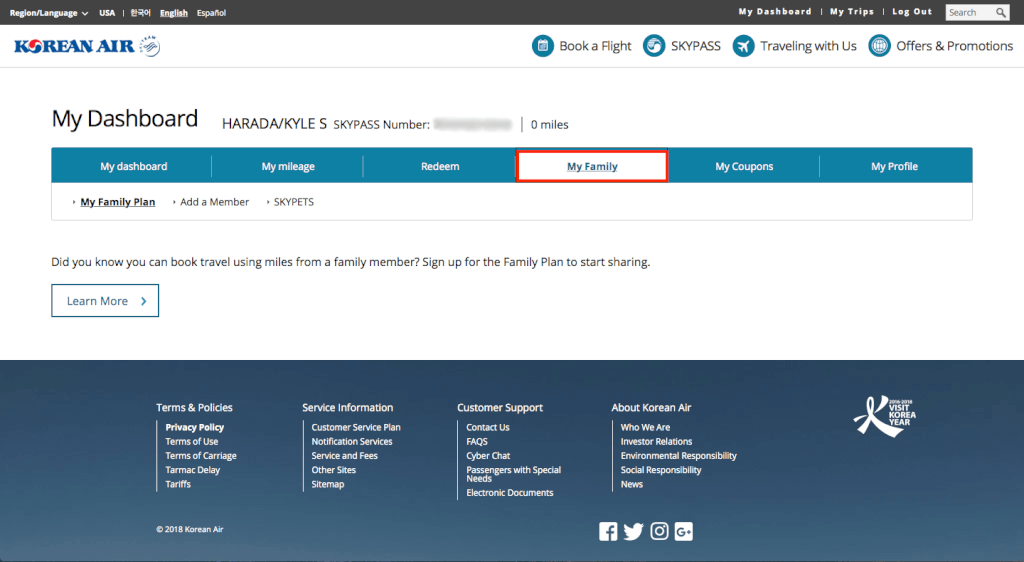This screenshot has width=1024, height=562.
Task: Open the Add a Member sub-link
Action: point(214,202)
